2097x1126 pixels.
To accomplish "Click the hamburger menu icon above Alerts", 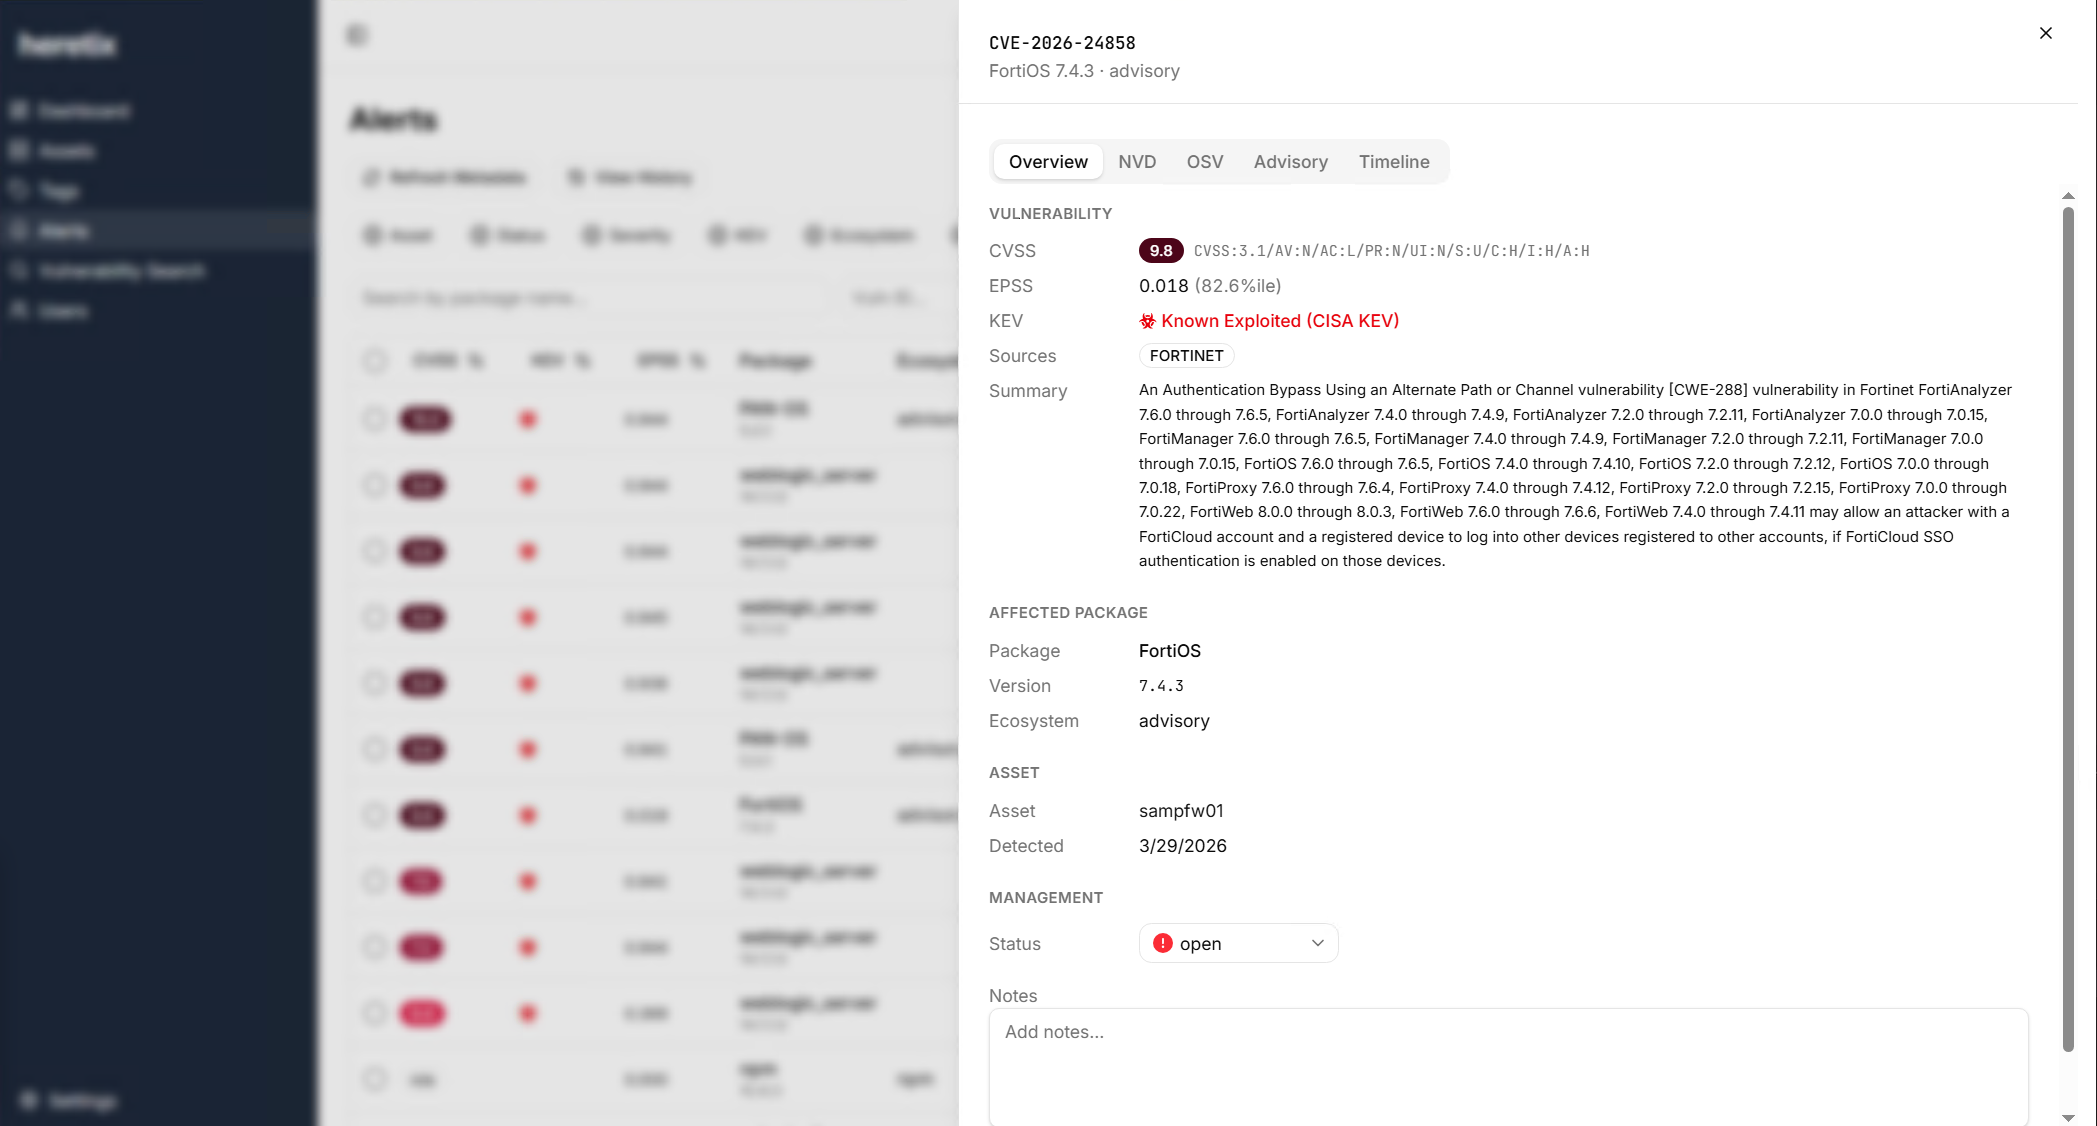I will tap(355, 34).
